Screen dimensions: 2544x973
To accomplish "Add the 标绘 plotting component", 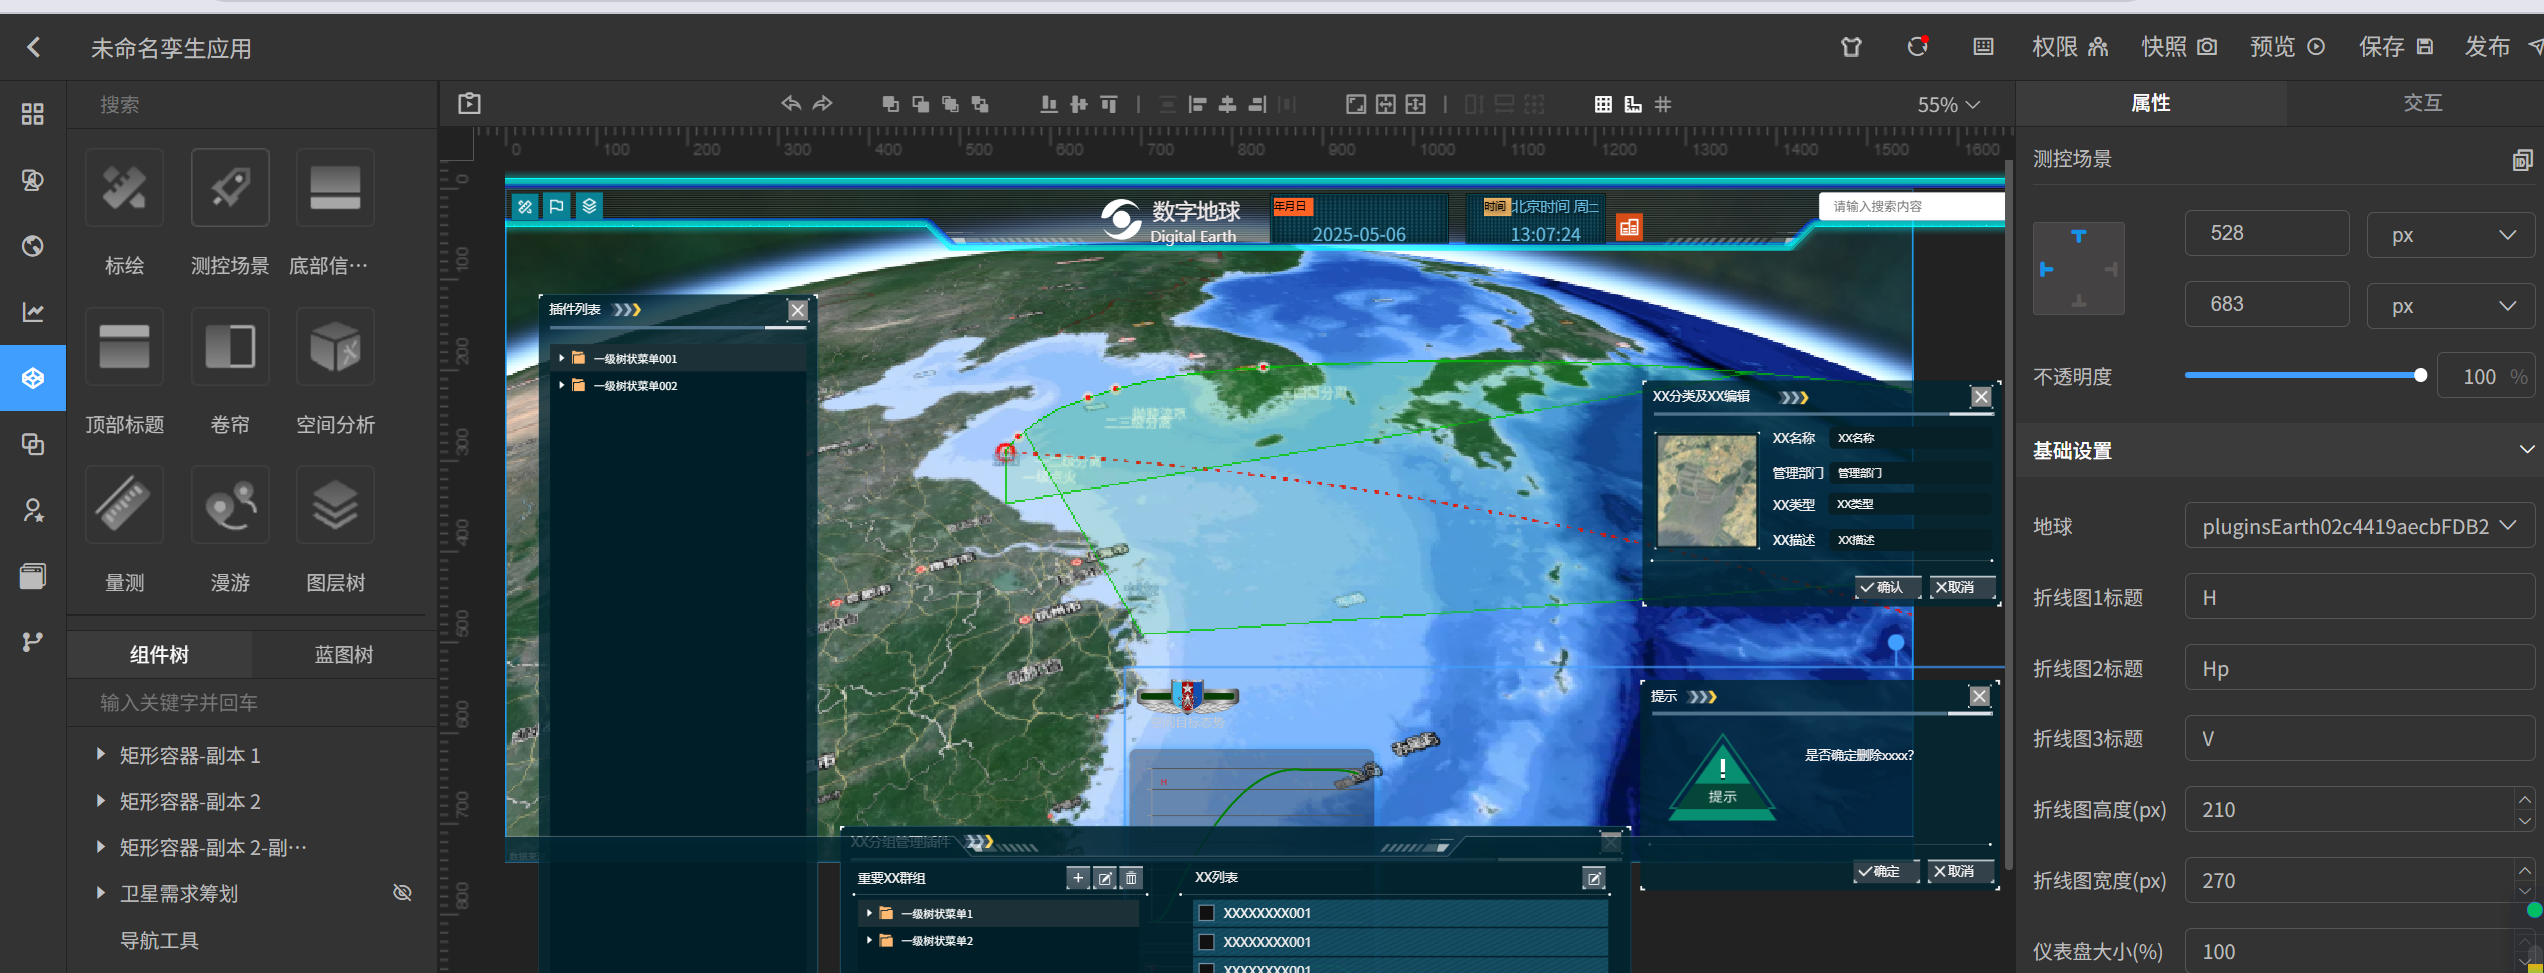I will point(124,188).
